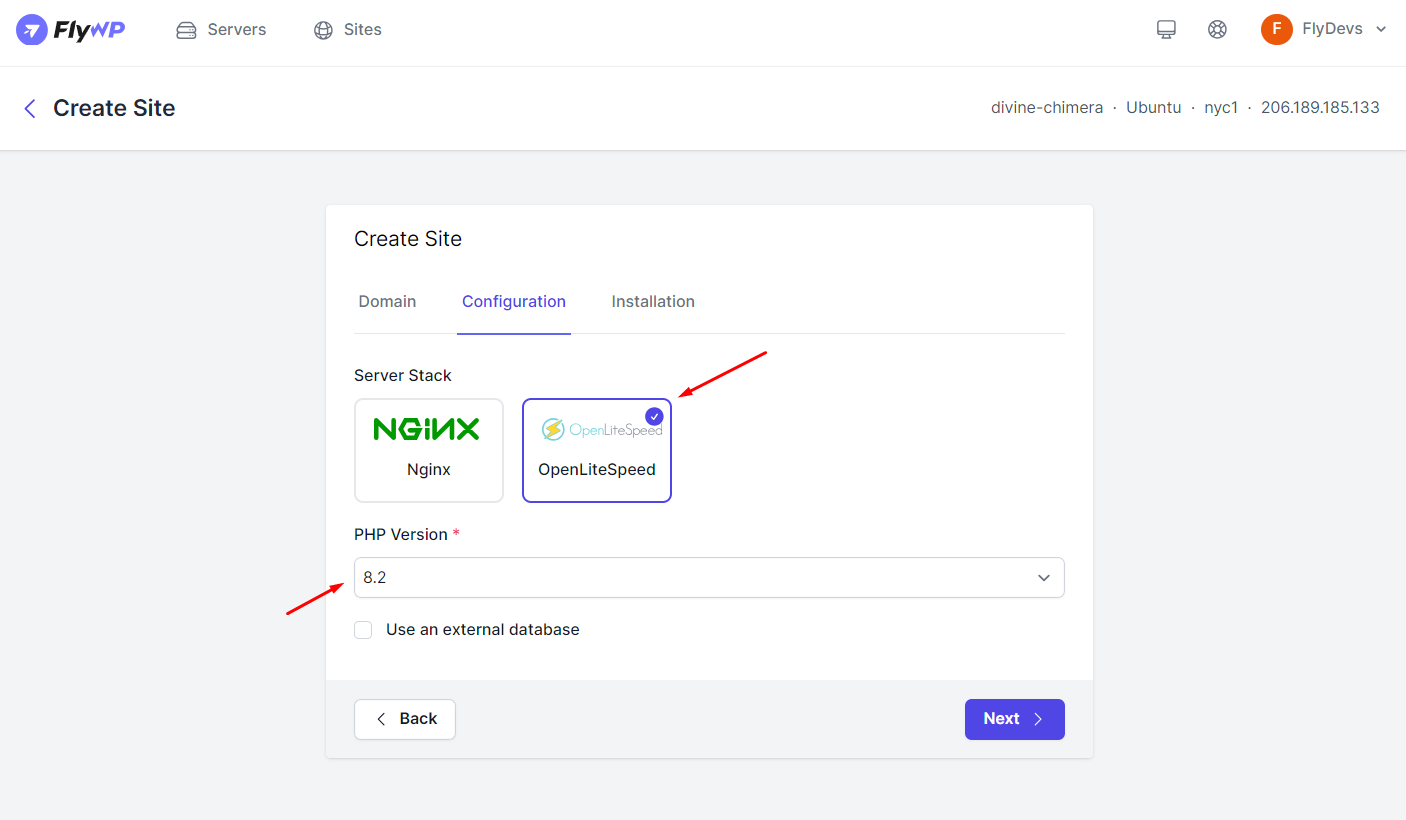Switch to the Domain tab

pos(387,301)
